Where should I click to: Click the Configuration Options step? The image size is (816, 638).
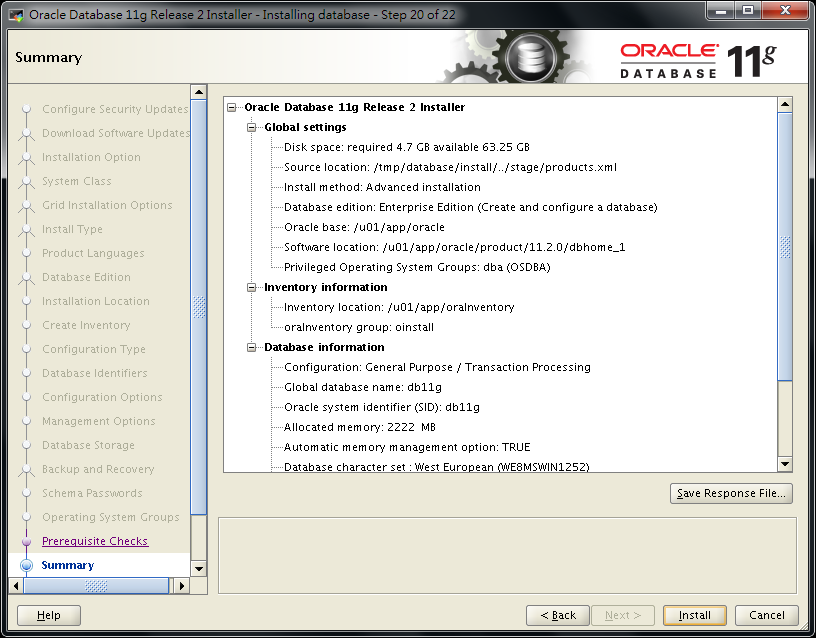coord(102,397)
